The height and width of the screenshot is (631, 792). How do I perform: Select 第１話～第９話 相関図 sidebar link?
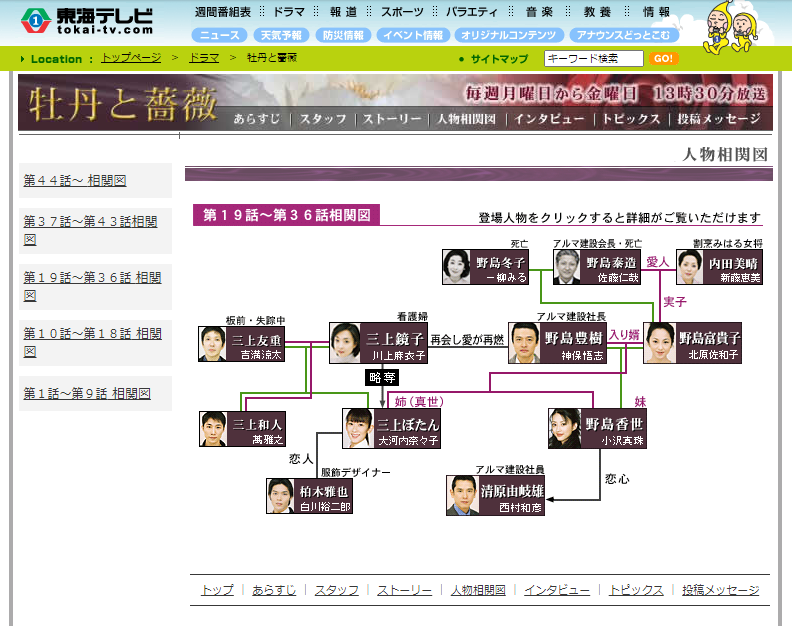pyautogui.click(x=87, y=394)
